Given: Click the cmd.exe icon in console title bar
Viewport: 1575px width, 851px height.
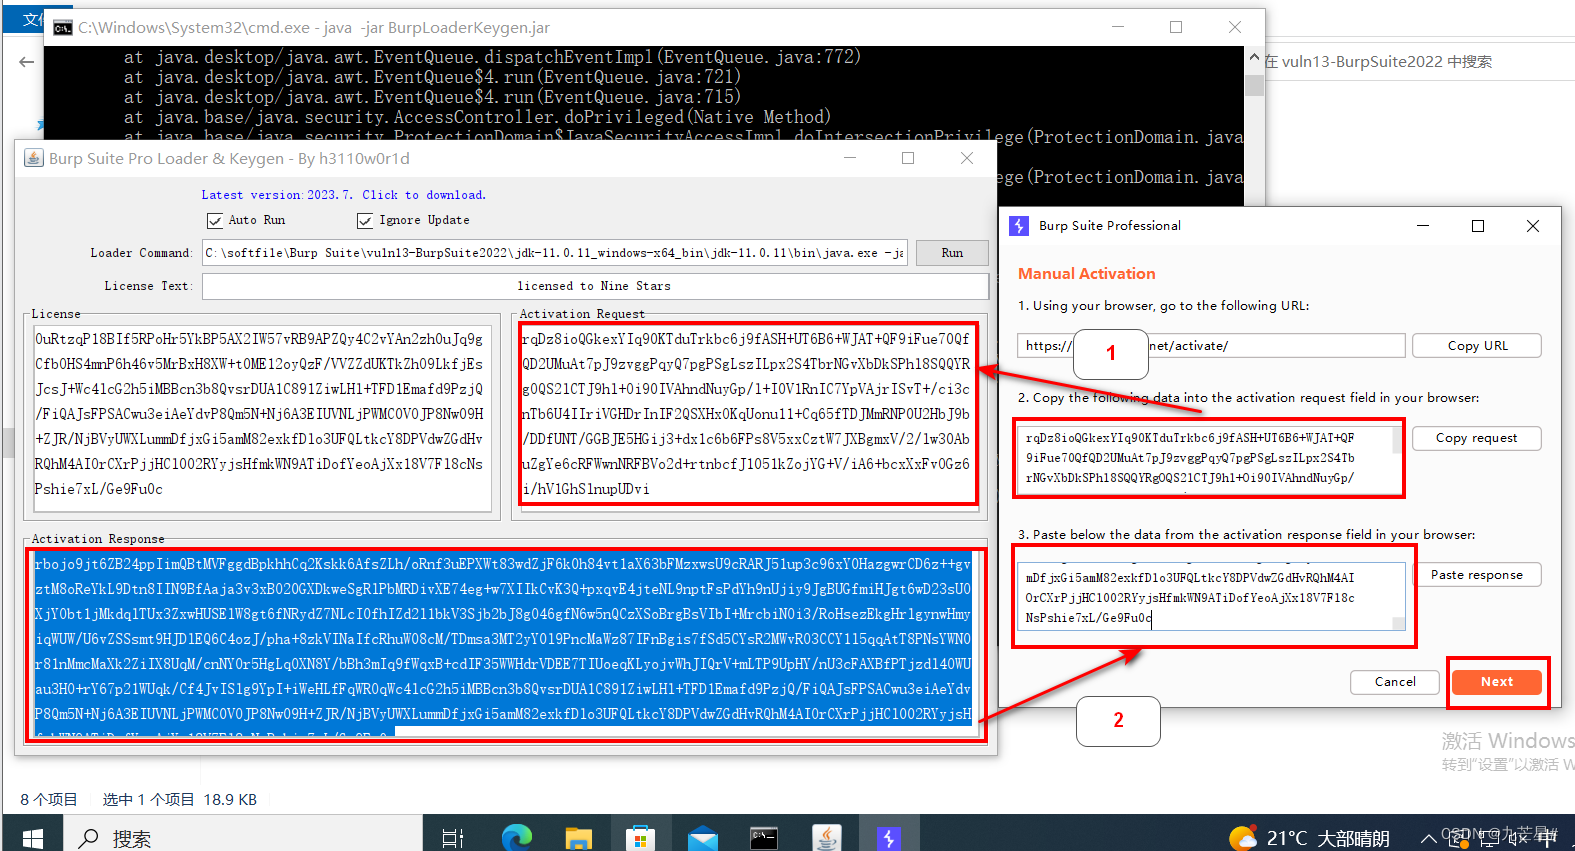Looking at the screenshot, I should 62,28.
